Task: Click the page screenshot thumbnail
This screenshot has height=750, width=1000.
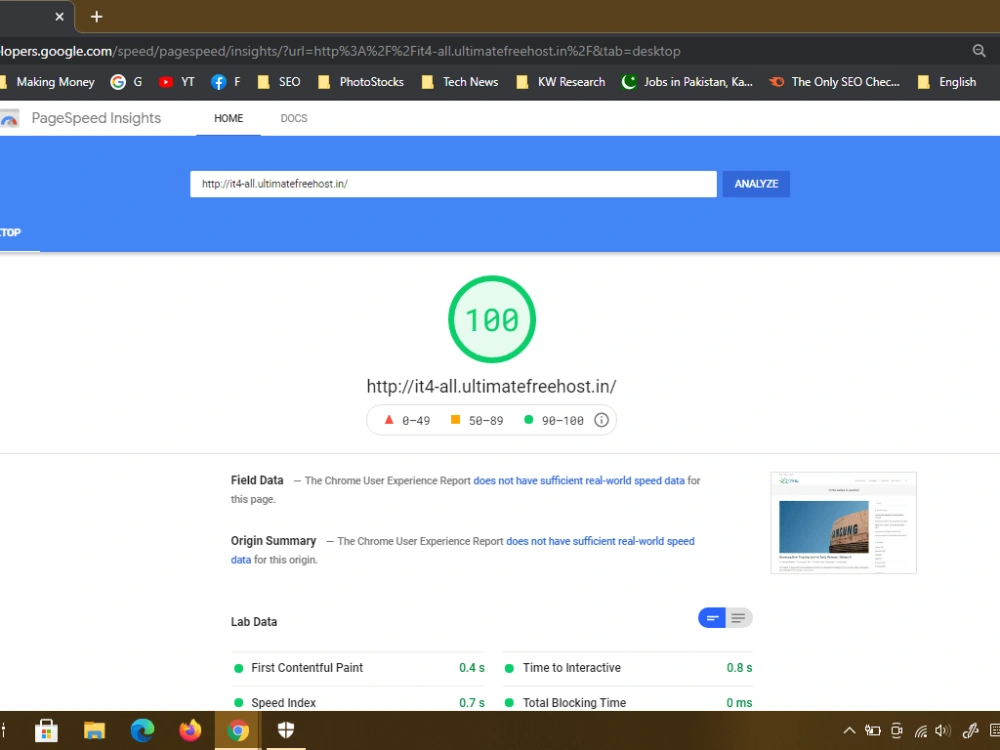Action: pos(843,523)
